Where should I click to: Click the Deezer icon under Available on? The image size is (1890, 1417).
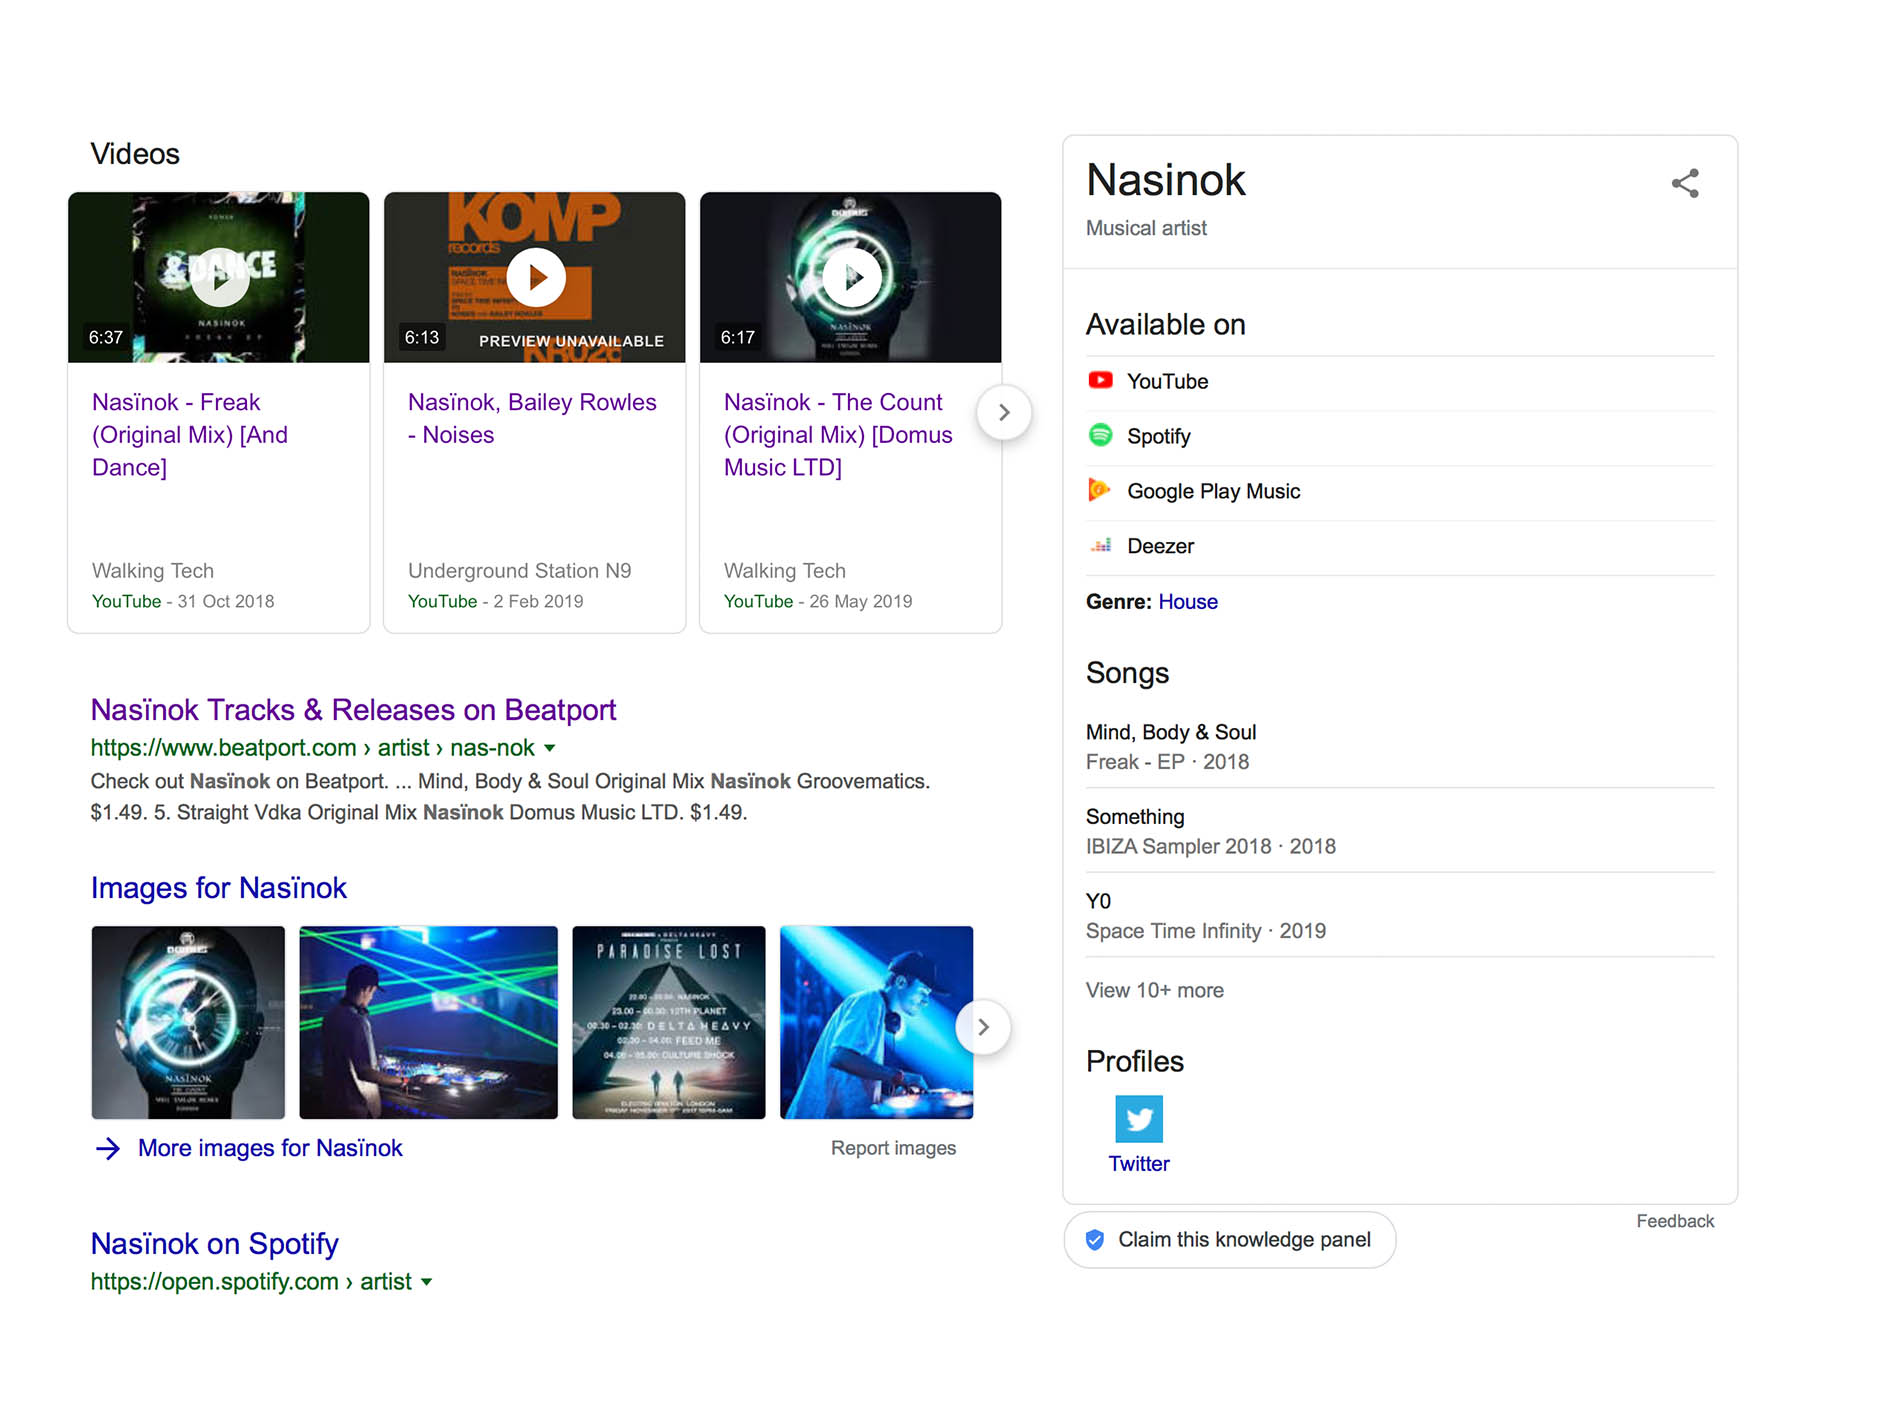tap(1100, 545)
